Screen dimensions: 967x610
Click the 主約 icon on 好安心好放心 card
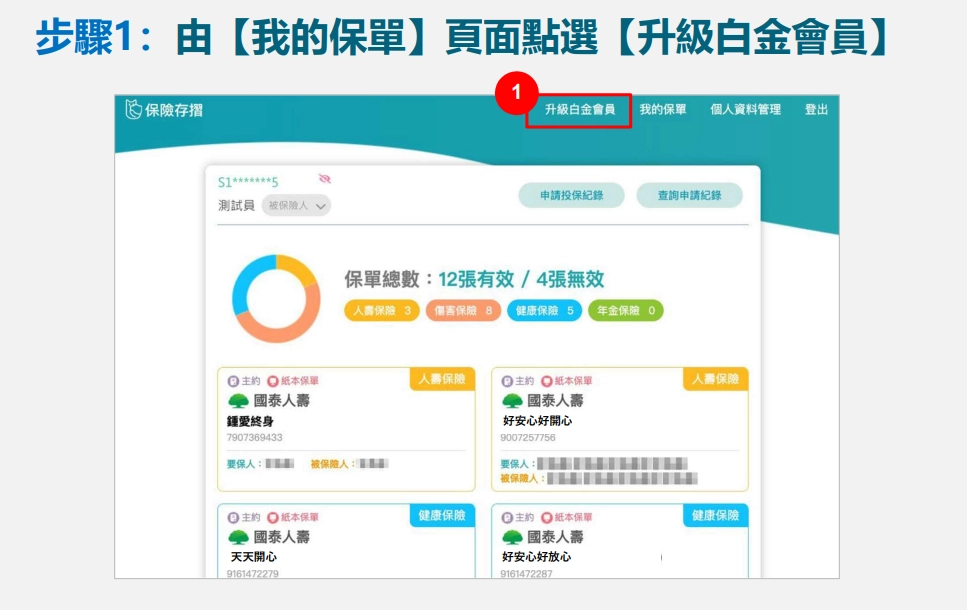click(506, 517)
